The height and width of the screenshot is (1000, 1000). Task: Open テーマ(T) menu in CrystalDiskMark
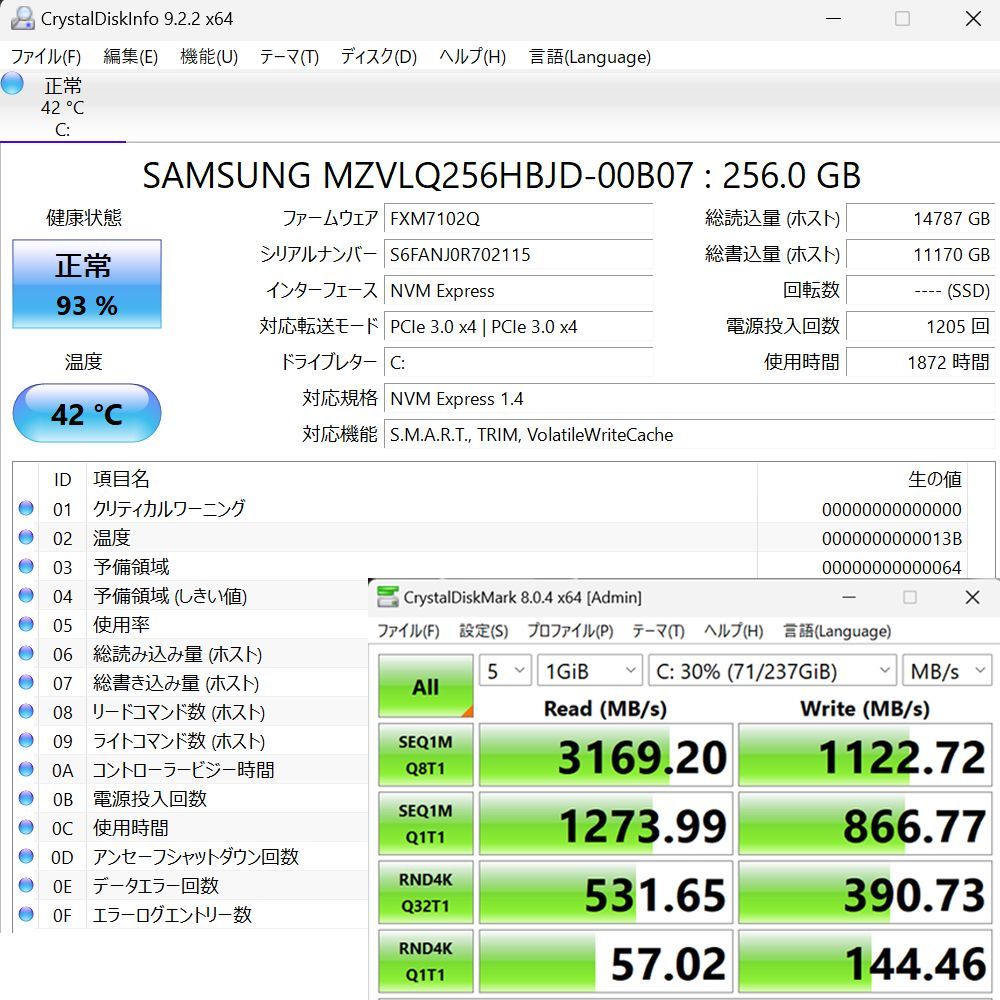(x=658, y=631)
